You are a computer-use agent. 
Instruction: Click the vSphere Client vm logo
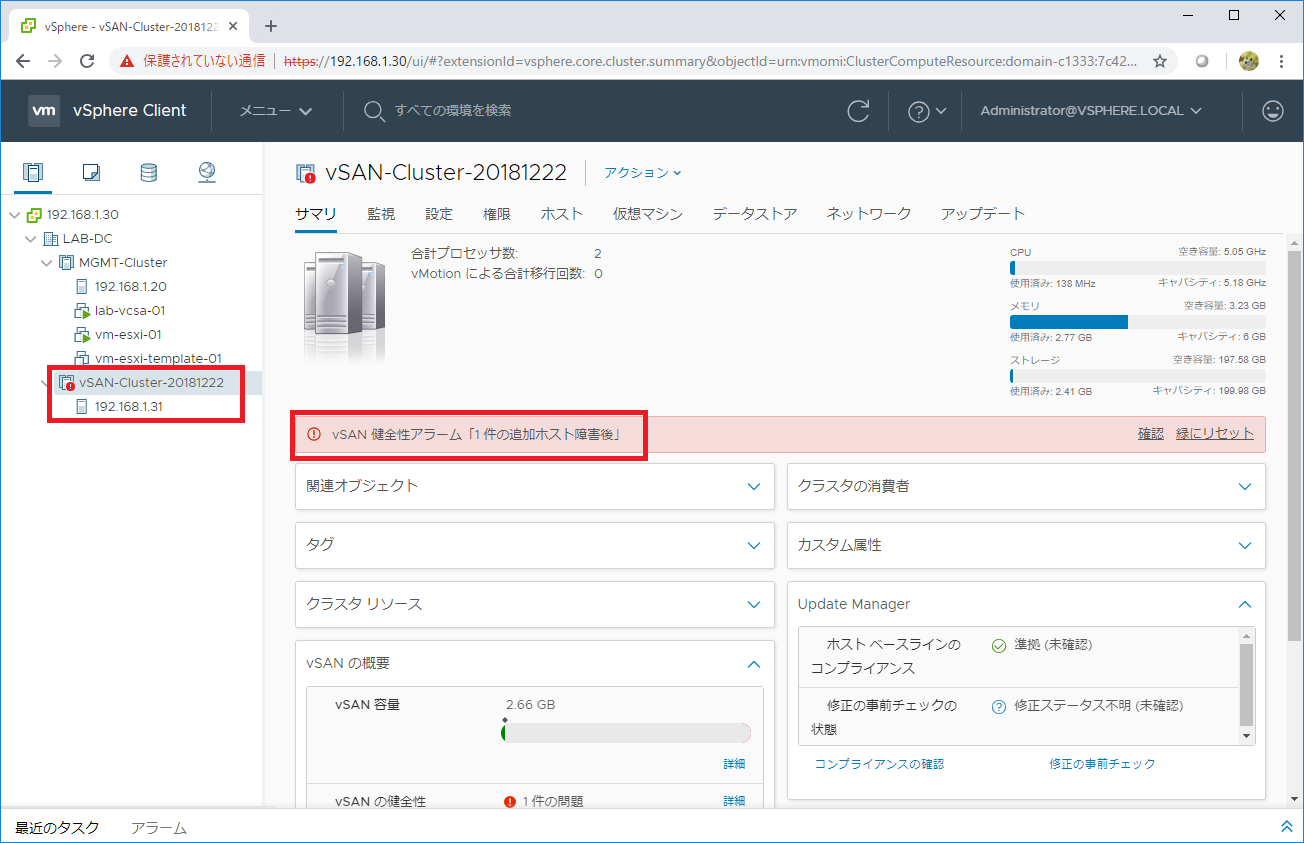point(44,111)
